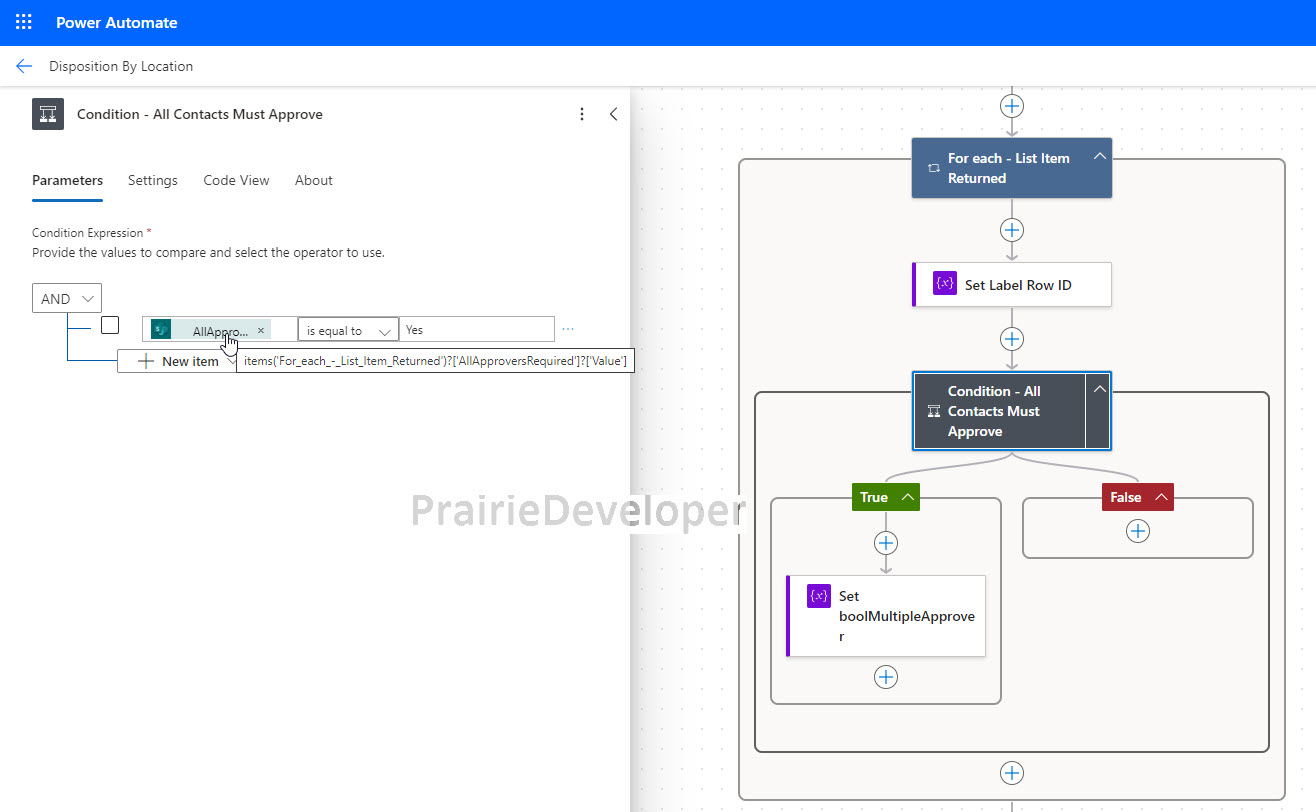Image resolution: width=1316 pixels, height=812 pixels.
Task: Select the Set boolMultipleApprover action
Action: point(886,616)
